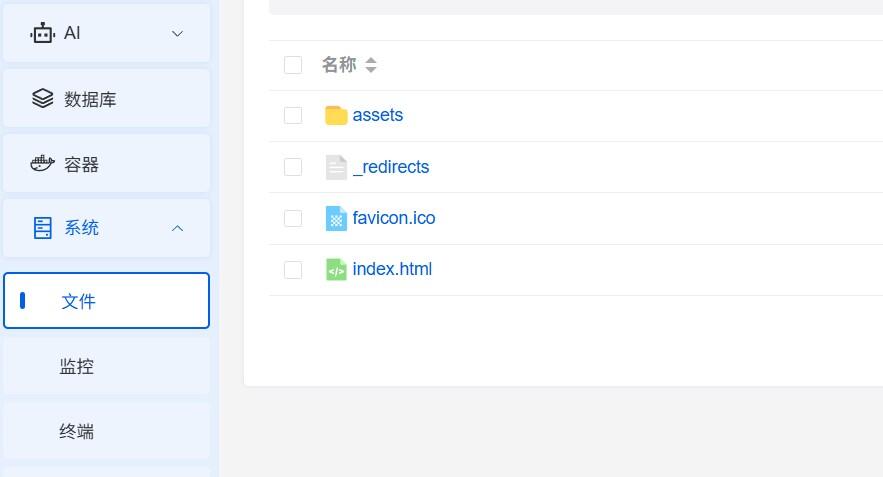This screenshot has height=477, width=883.
Task: Expand the AI menu chevron
Action: pyautogui.click(x=178, y=33)
